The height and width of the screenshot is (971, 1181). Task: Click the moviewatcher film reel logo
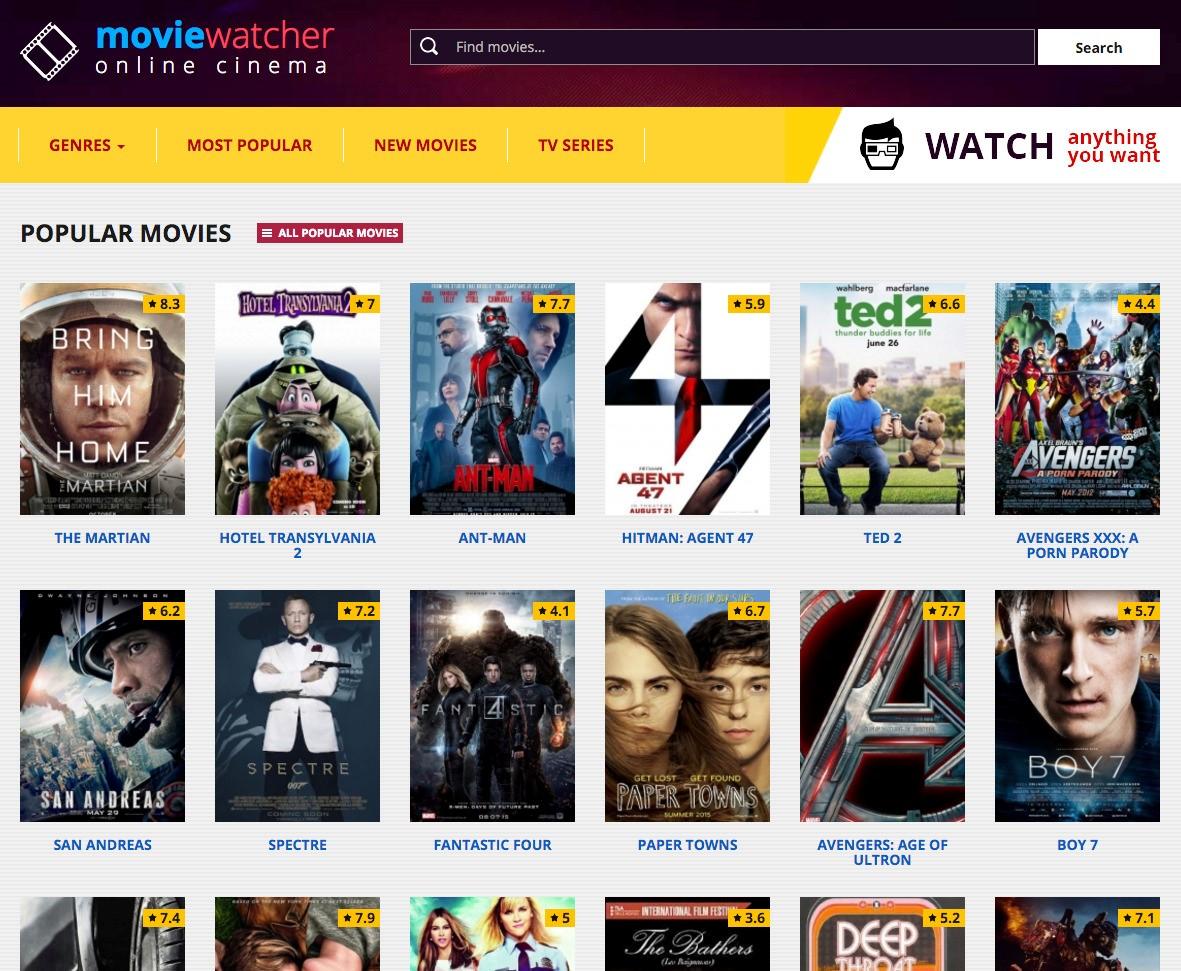(49, 51)
